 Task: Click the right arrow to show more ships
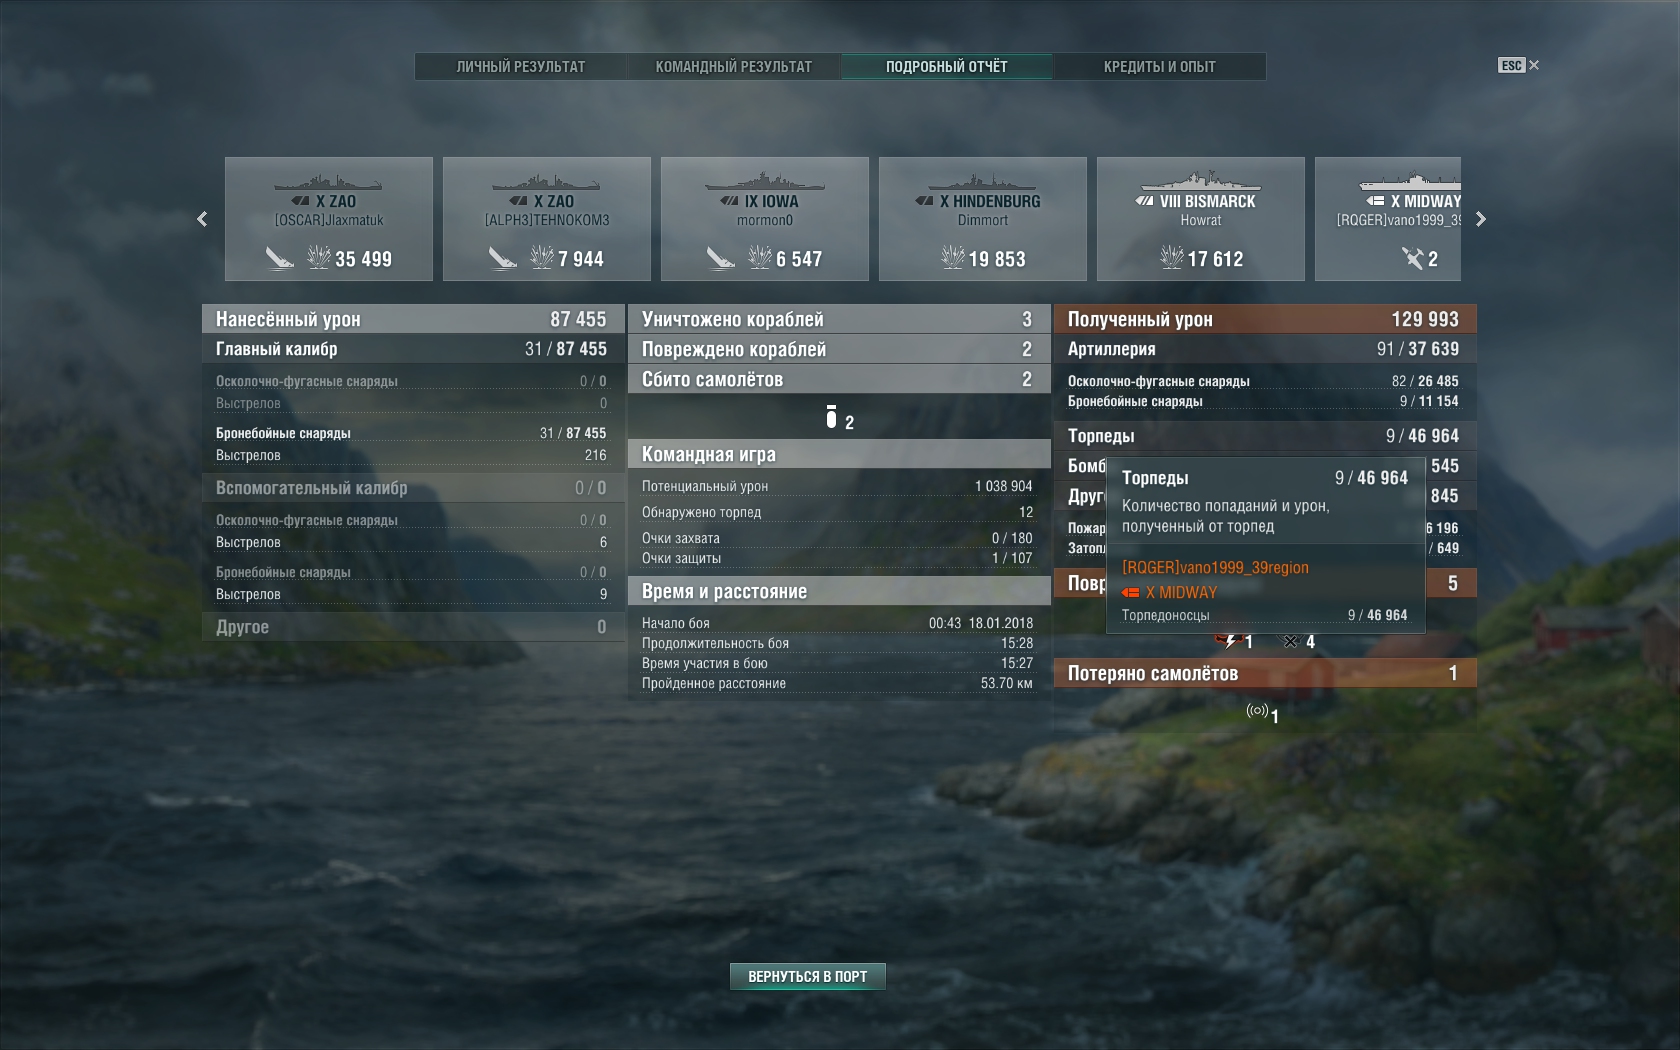(x=1481, y=219)
